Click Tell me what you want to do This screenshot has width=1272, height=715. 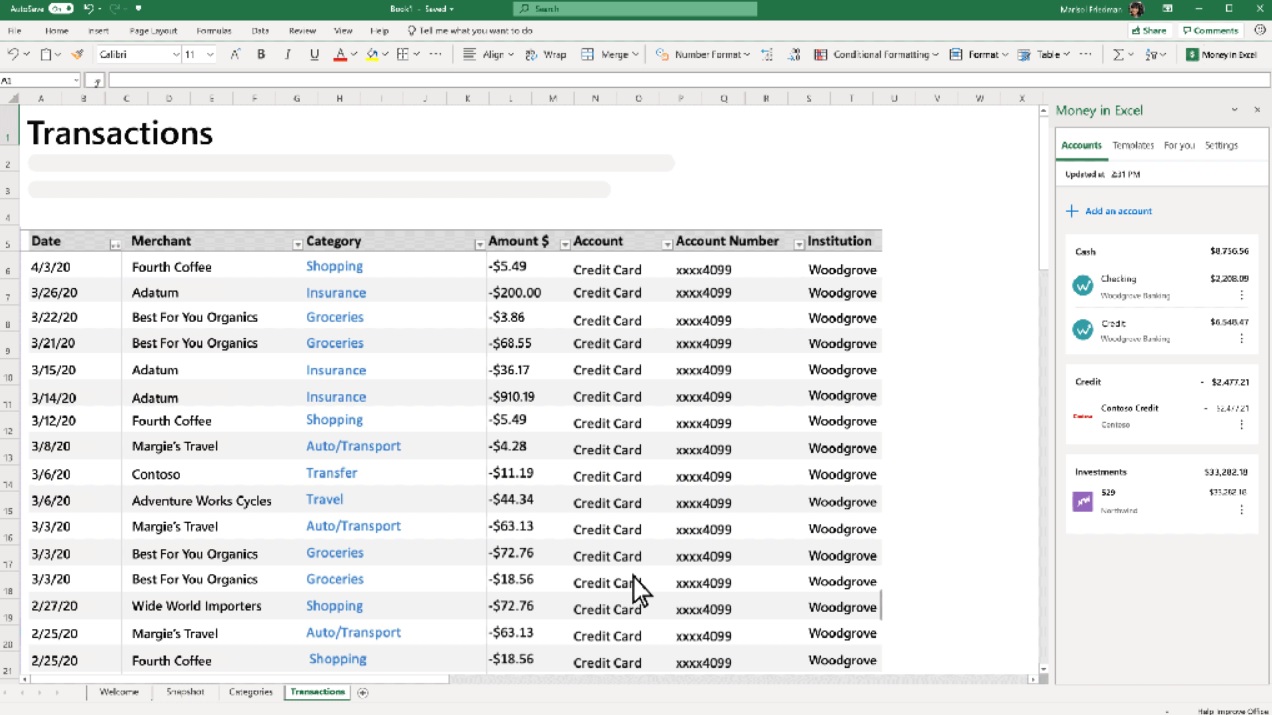tap(470, 31)
